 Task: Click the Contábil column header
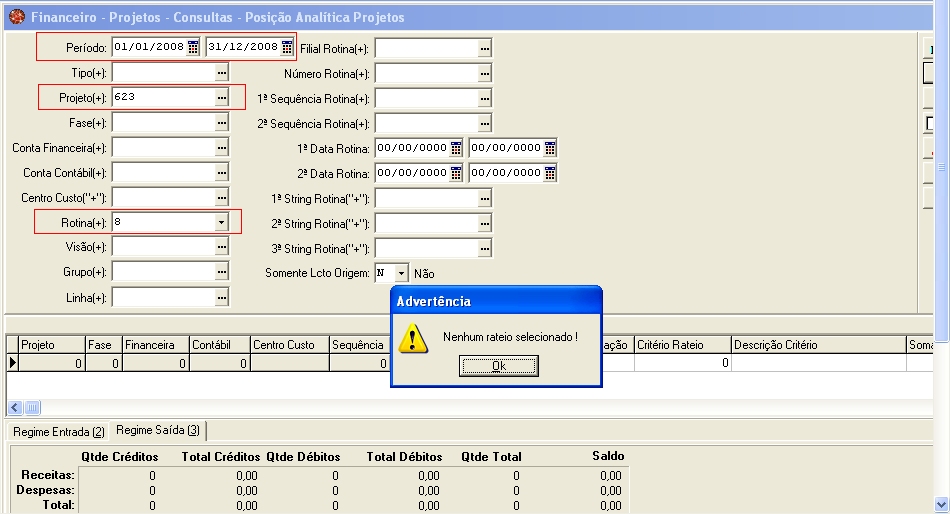tap(219, 345)
